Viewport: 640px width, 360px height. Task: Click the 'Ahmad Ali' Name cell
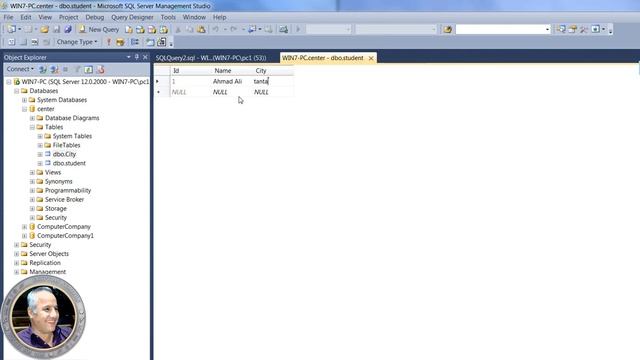coord(231,81)
